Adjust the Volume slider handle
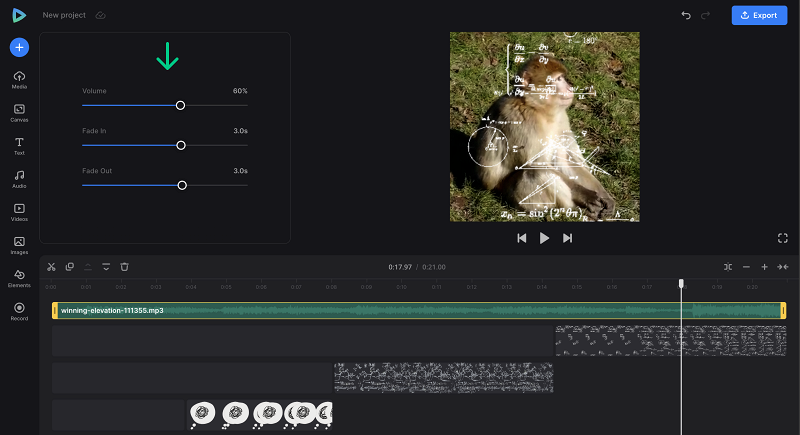 (x=181, y=106)
